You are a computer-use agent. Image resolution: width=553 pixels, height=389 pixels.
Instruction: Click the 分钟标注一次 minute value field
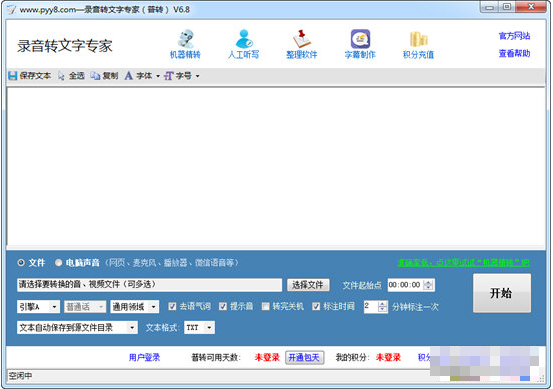click(x=371, y=307)
